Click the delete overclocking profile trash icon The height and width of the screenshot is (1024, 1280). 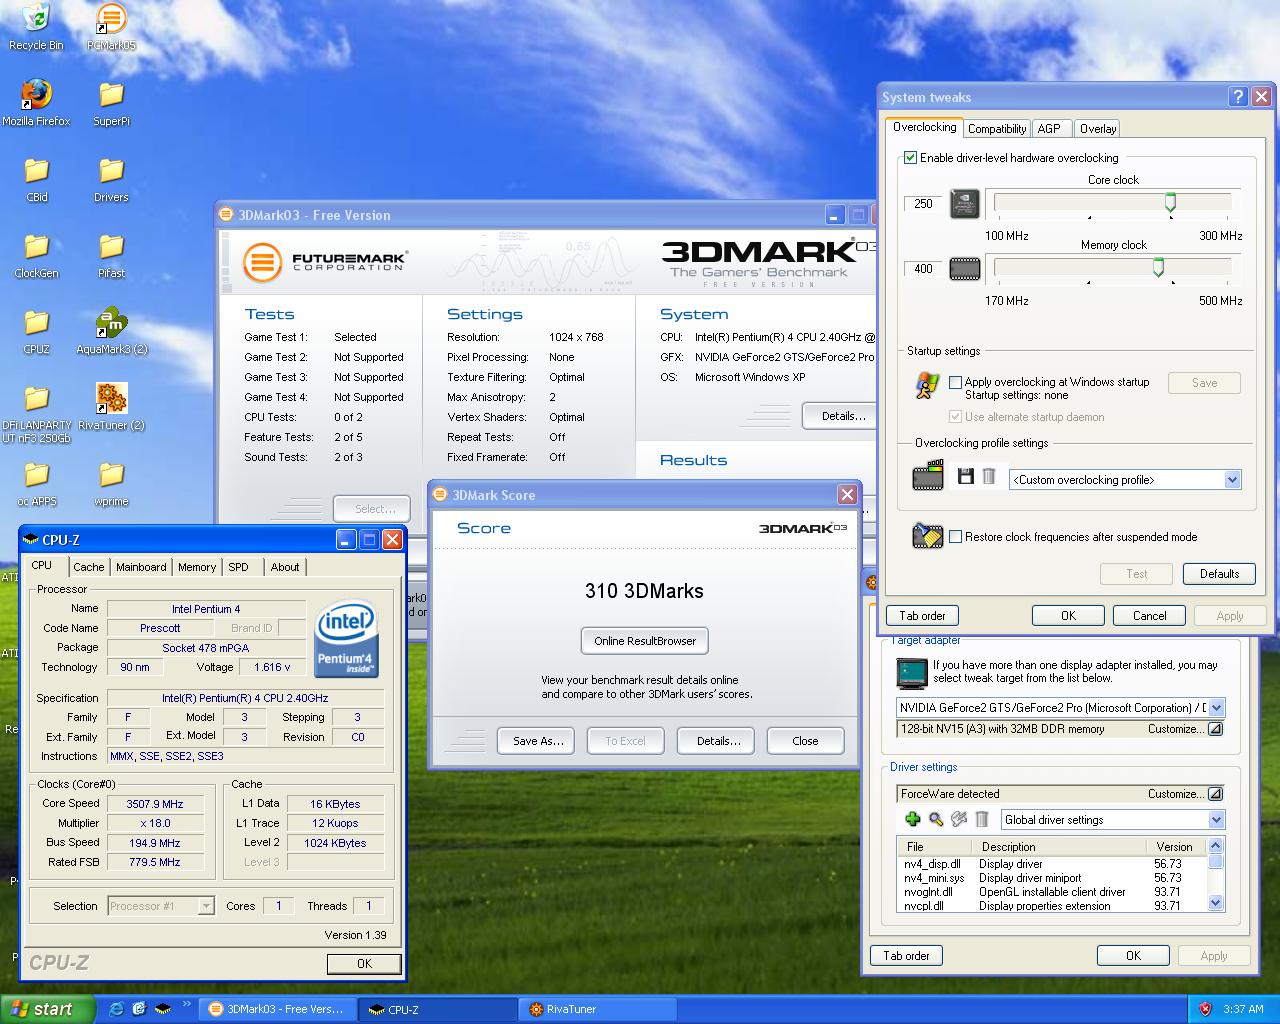click(988, 477)
